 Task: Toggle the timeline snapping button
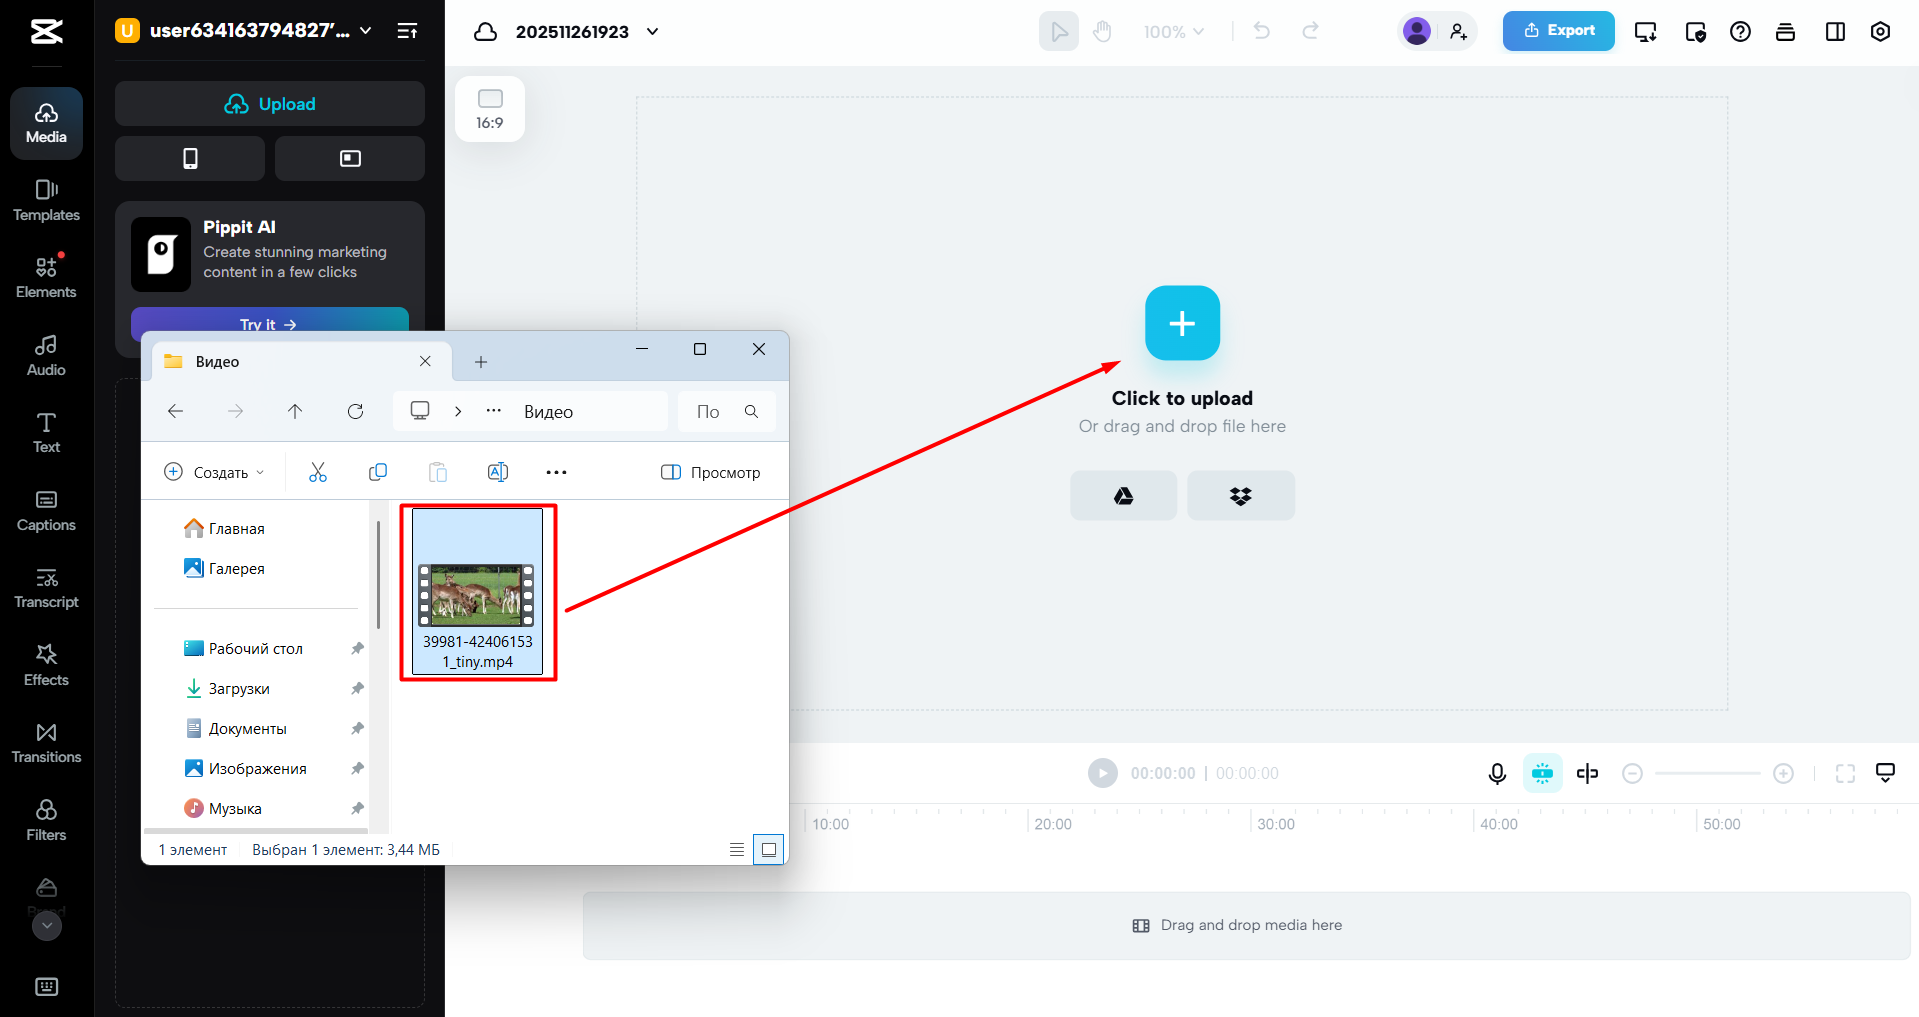[x=1542, y=773]
